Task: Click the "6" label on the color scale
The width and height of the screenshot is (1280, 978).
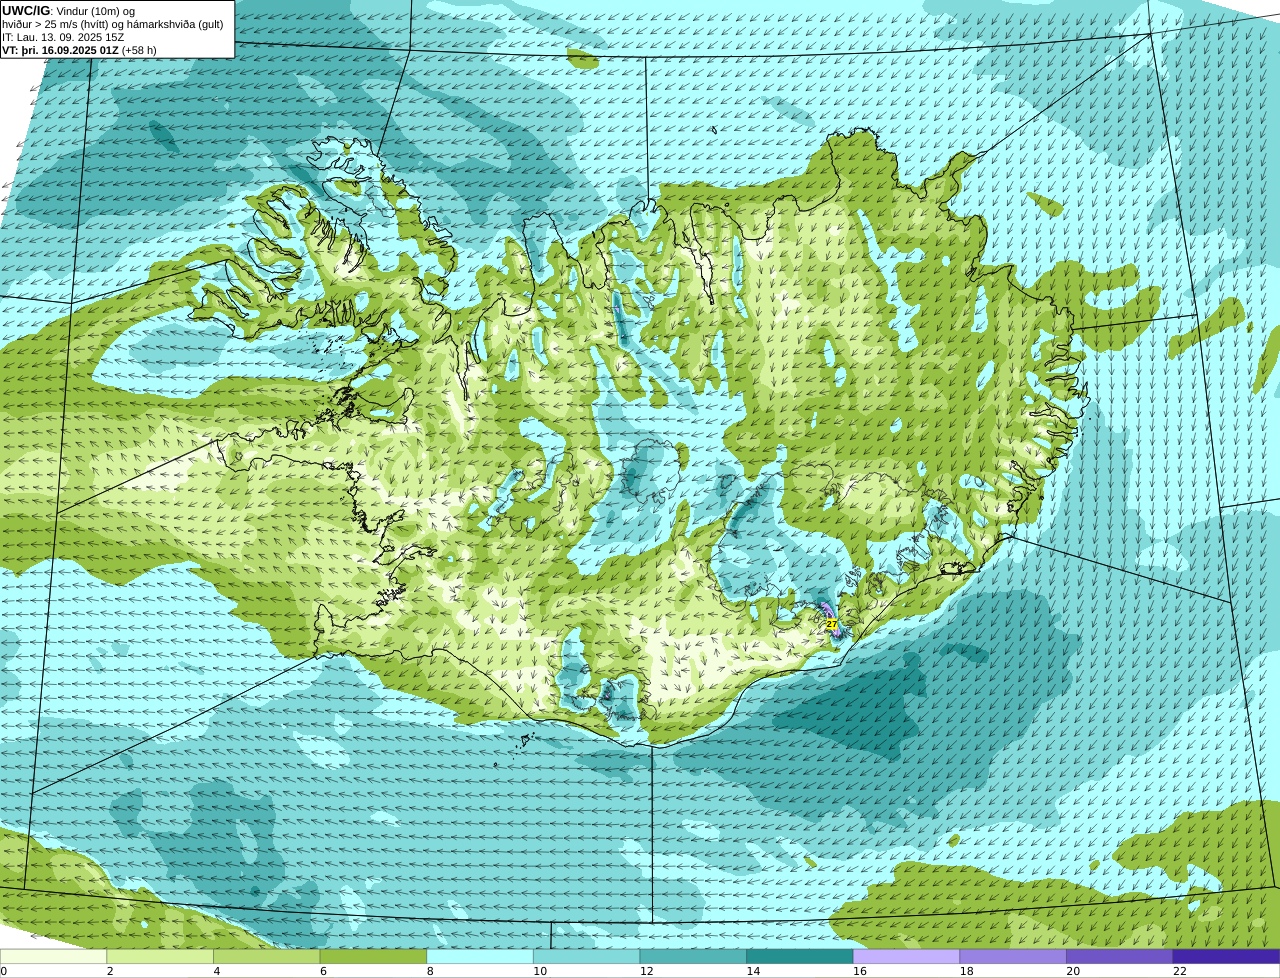Action: pyautogui.click(x=323, y=971)
